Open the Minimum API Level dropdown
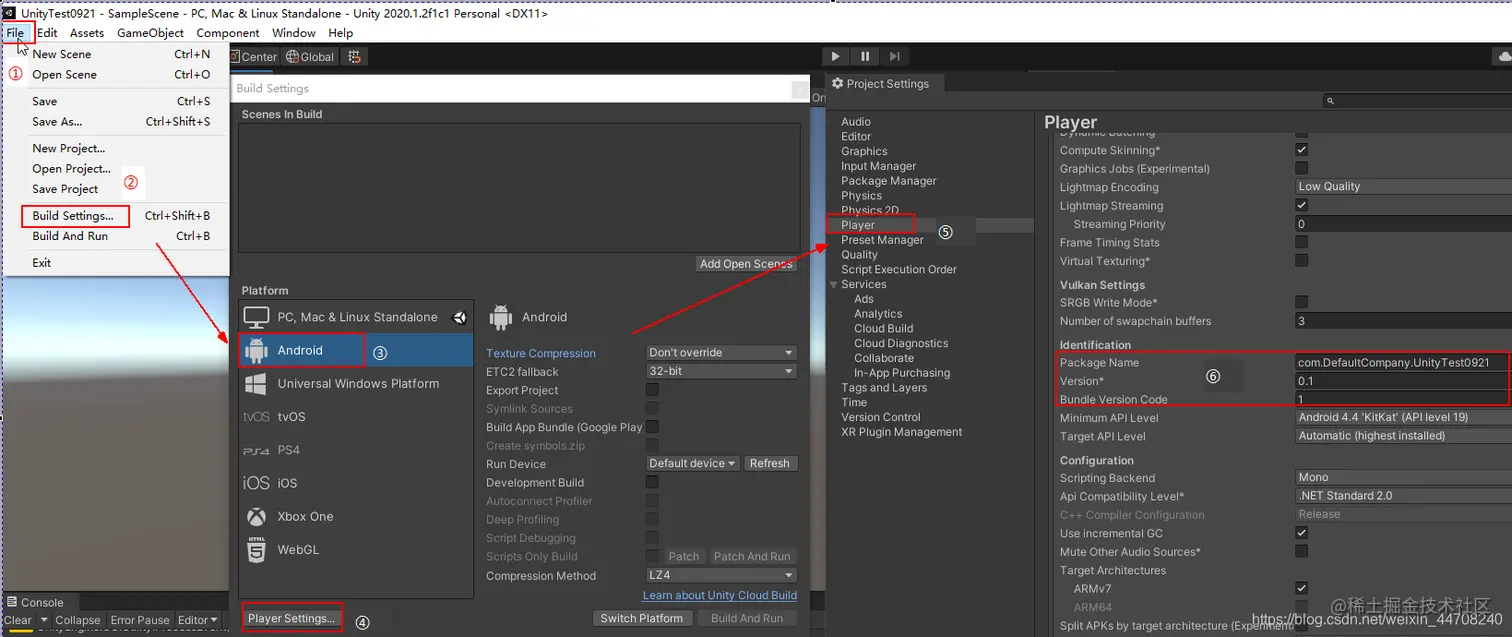The image size is (1512, 637). 1403,418
